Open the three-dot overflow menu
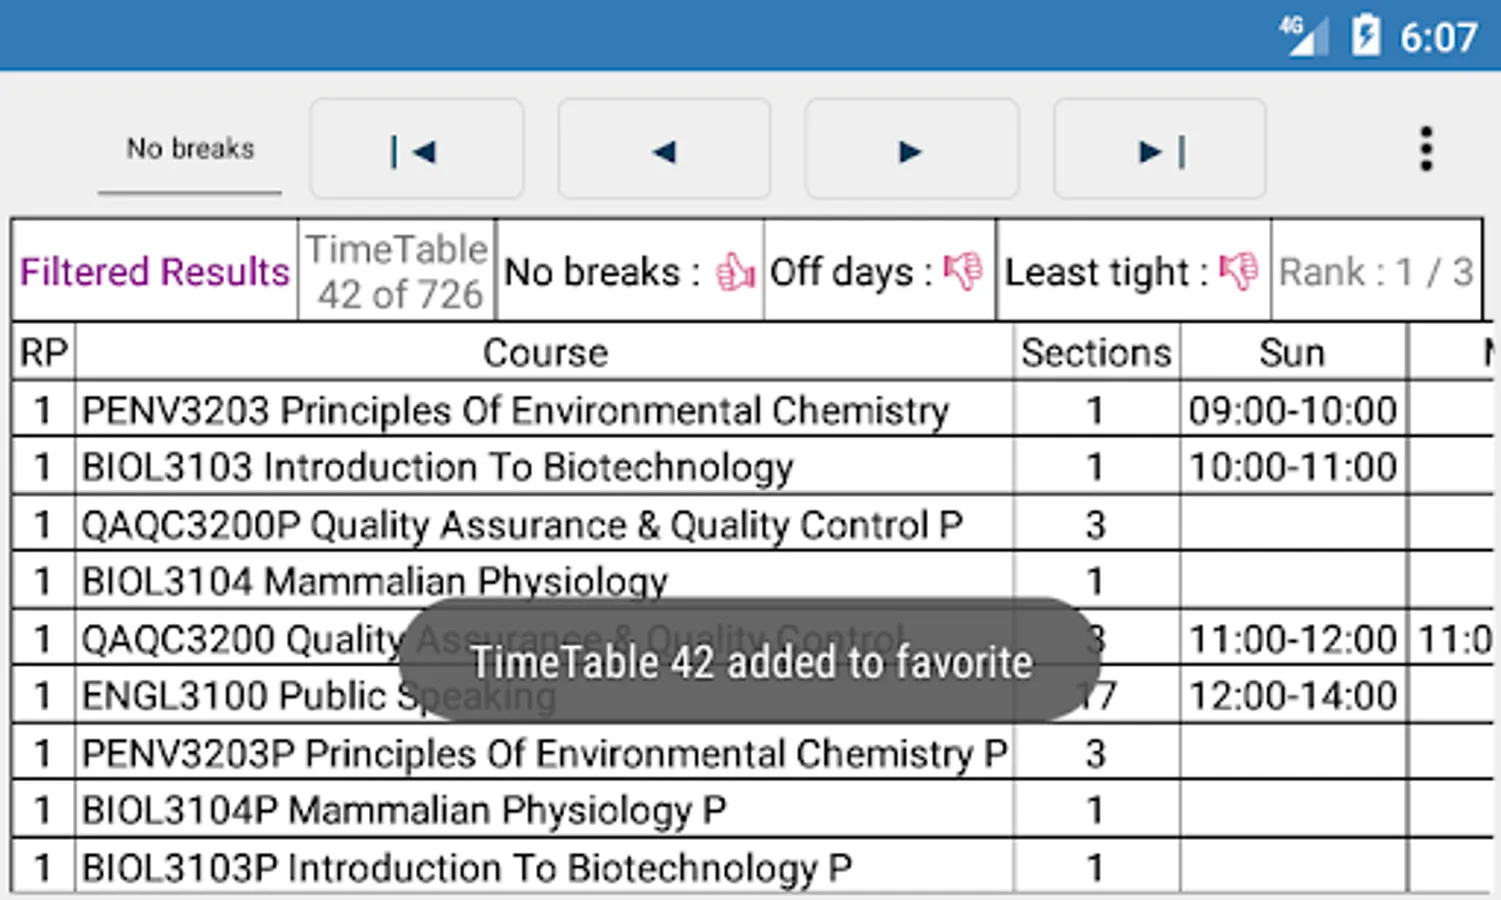 pyautogui.click(x=1426, y=150)
